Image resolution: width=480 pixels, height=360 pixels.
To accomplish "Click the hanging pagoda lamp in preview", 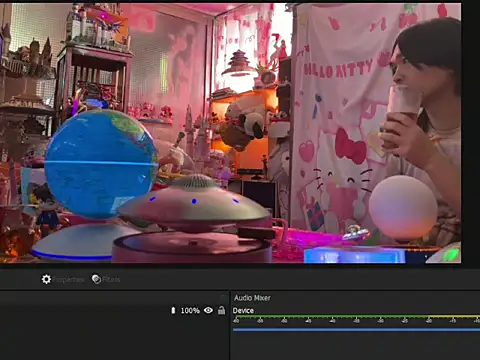I will coord(239,63).
